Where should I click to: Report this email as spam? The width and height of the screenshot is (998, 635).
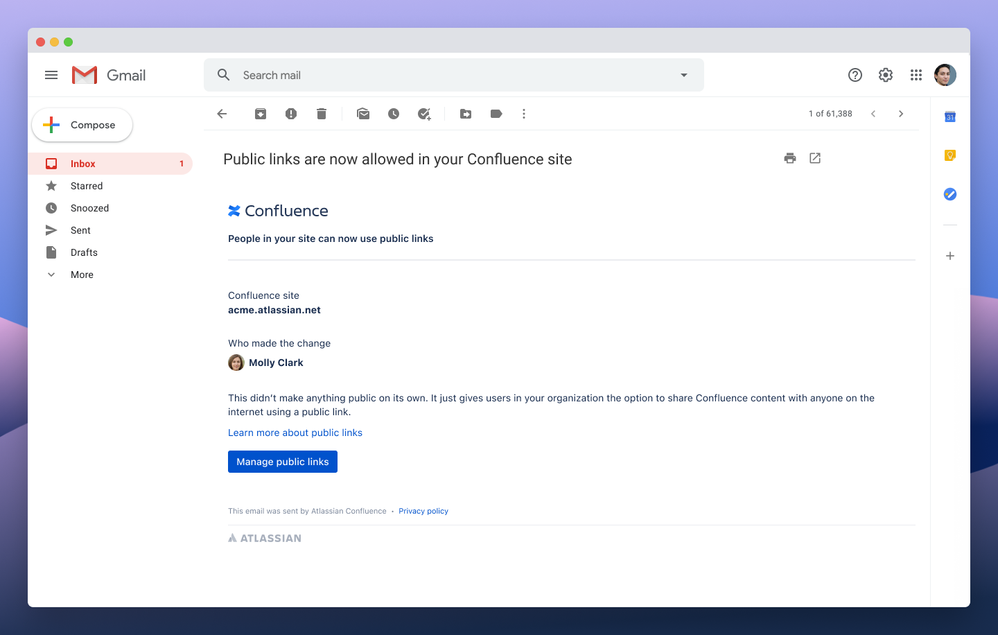pyautogui.click(x=291, y=114)
